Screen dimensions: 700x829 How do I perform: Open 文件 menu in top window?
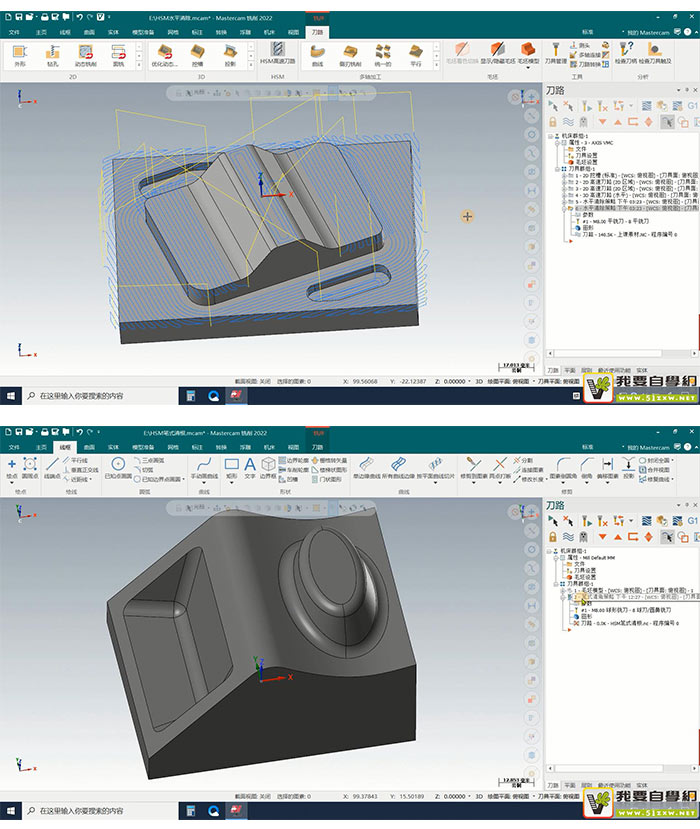[14, 33]
